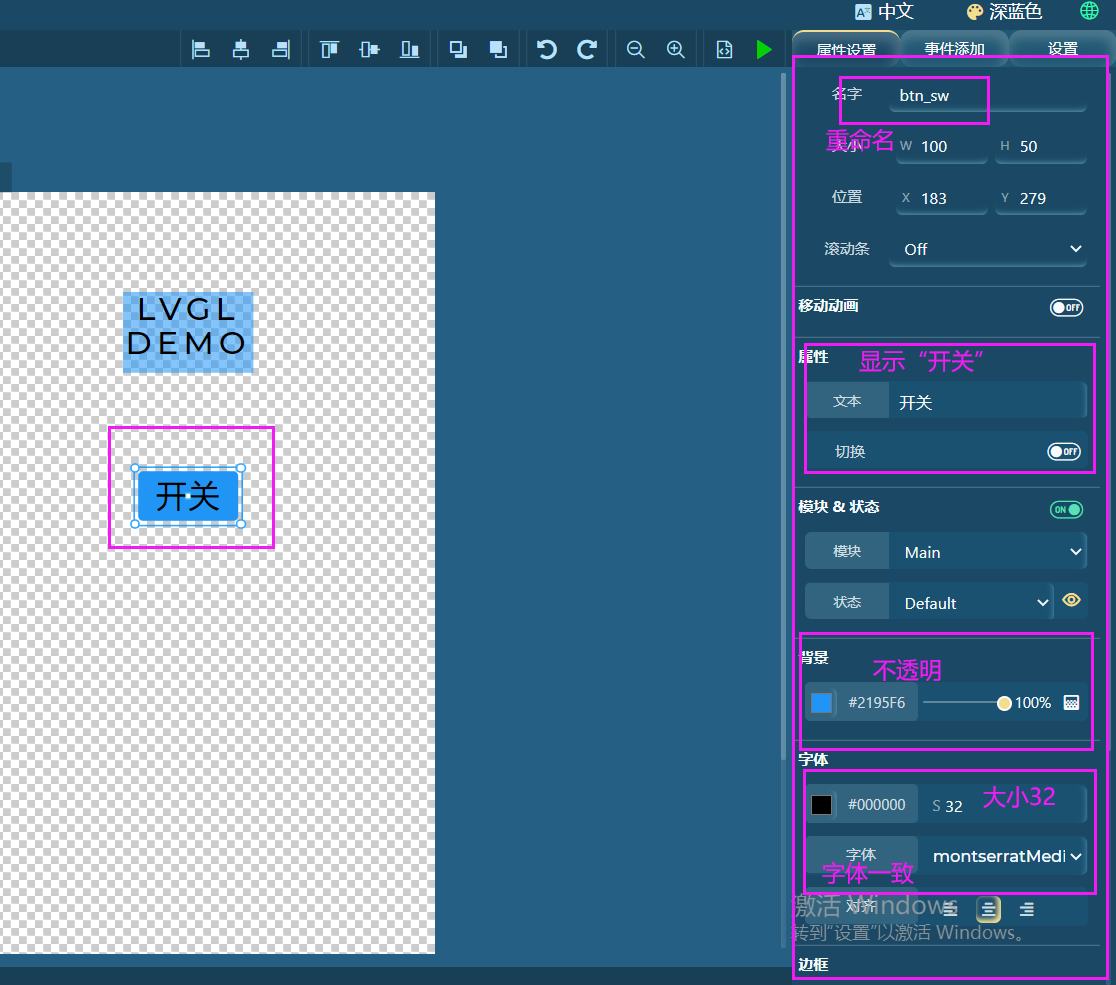Click the 深蓝色 theme button
Viewport: 1116px width, 985px height.
point(1004,11)
